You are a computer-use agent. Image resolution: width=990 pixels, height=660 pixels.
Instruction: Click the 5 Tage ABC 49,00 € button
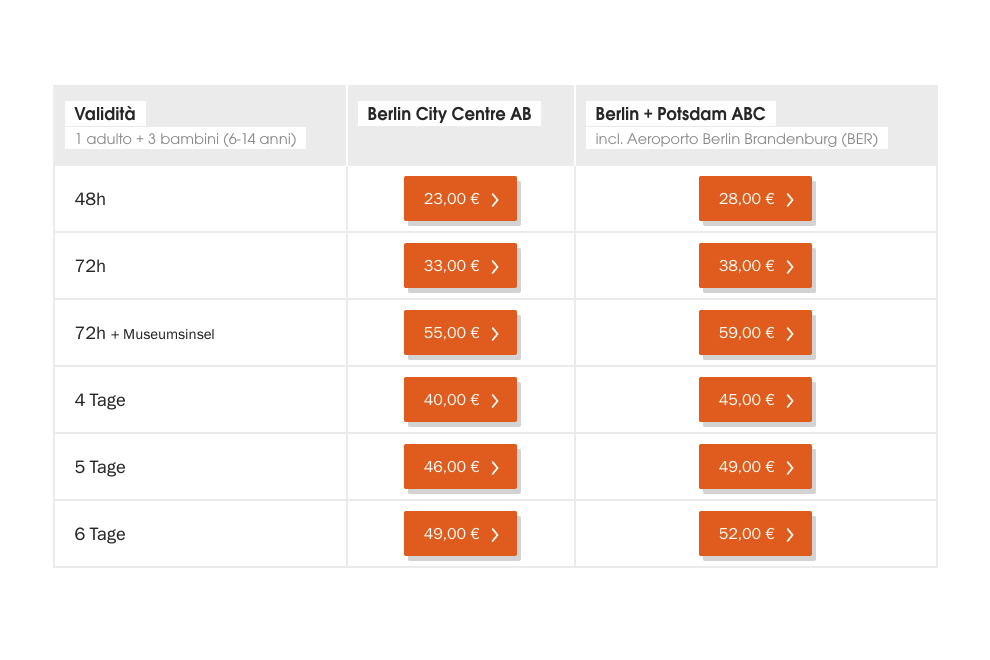pos(755,467)
